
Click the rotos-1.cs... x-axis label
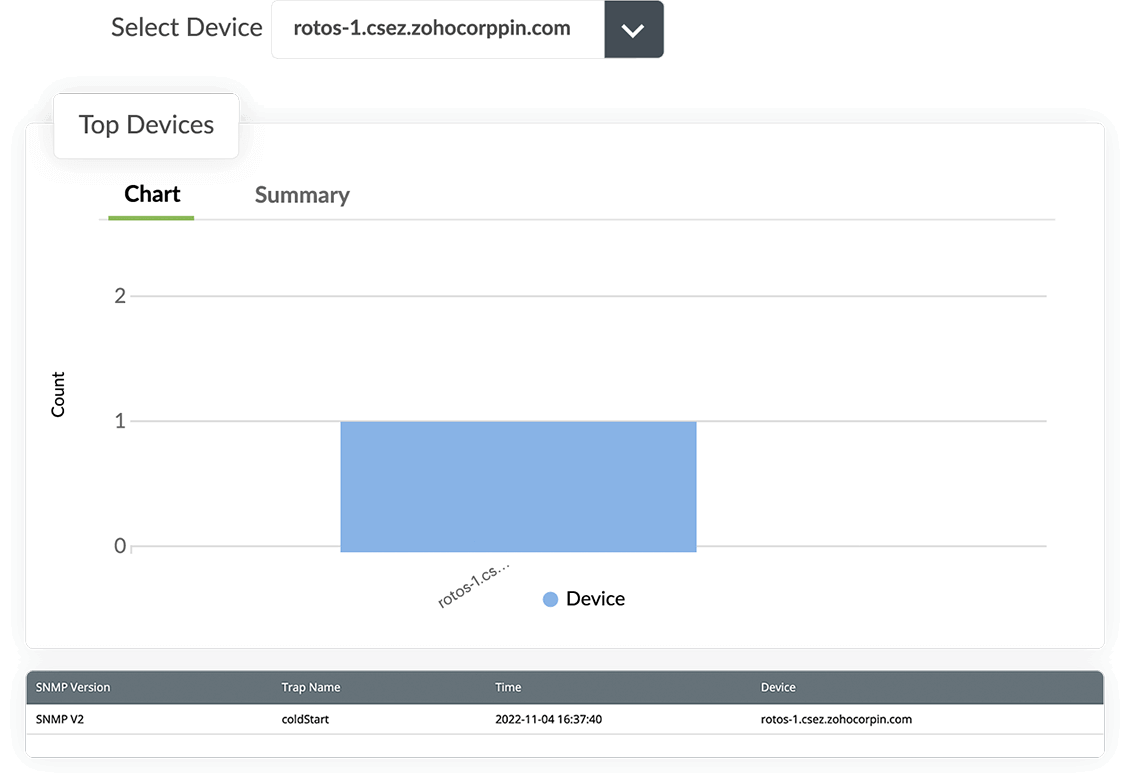pyautogui.click(x=473, y=585)
